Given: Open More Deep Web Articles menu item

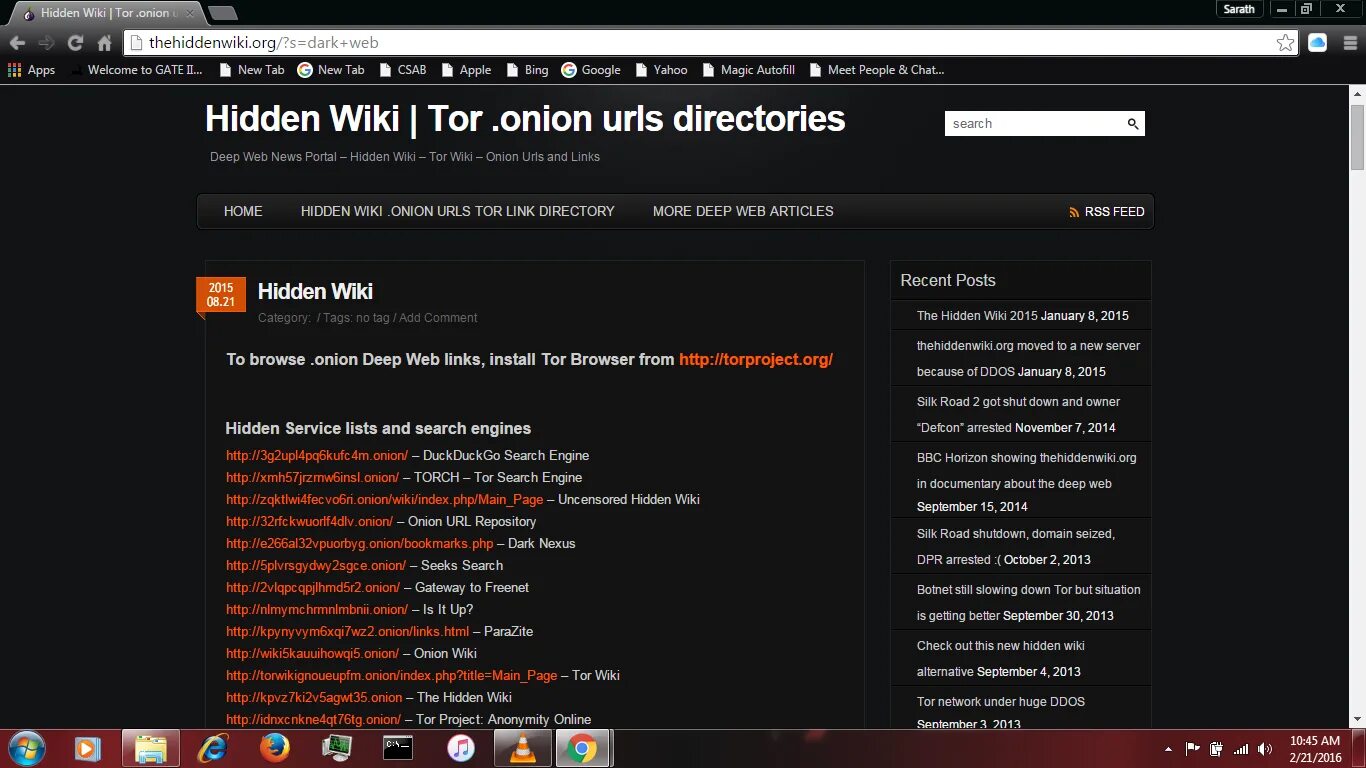Looking at the screenshot, I should point(743,211).
